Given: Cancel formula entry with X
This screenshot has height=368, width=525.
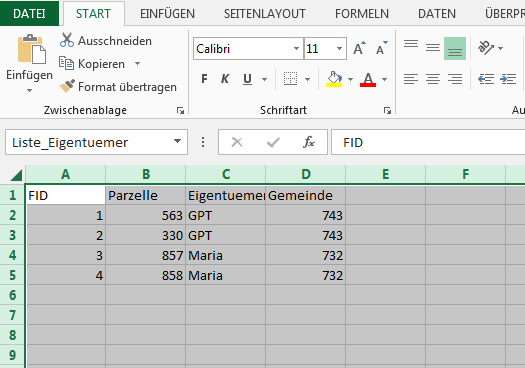Looking at the screenshot, I should [237, 142].
